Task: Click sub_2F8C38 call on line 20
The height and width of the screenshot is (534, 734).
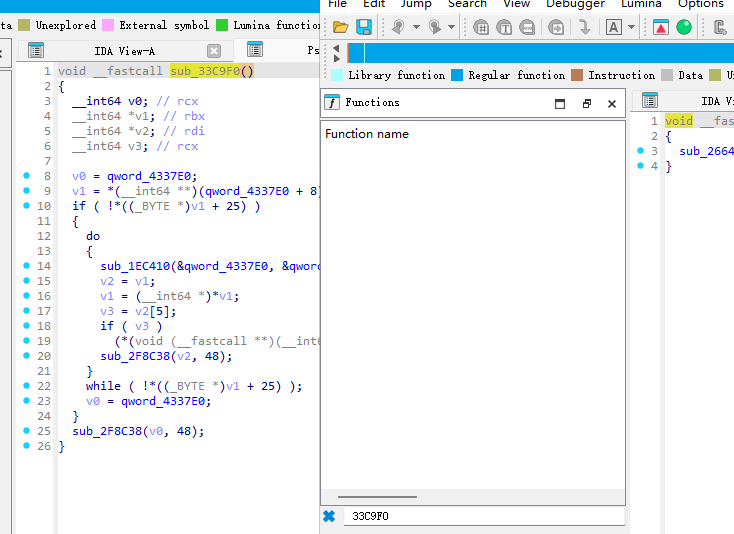Action: point(135,356)
